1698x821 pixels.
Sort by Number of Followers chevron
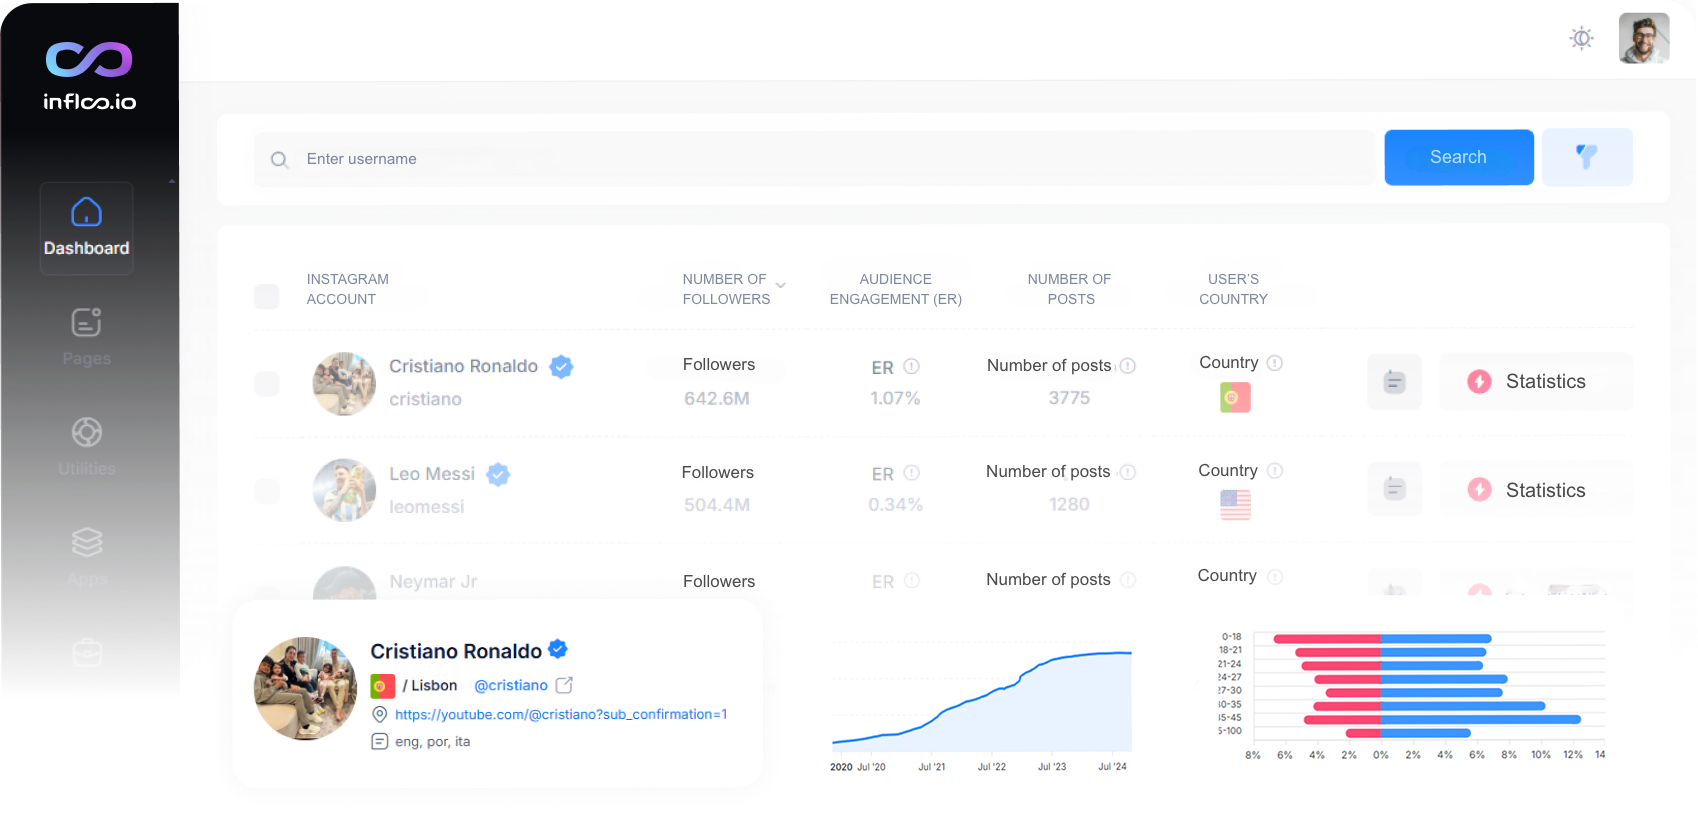tap(781, 286)
